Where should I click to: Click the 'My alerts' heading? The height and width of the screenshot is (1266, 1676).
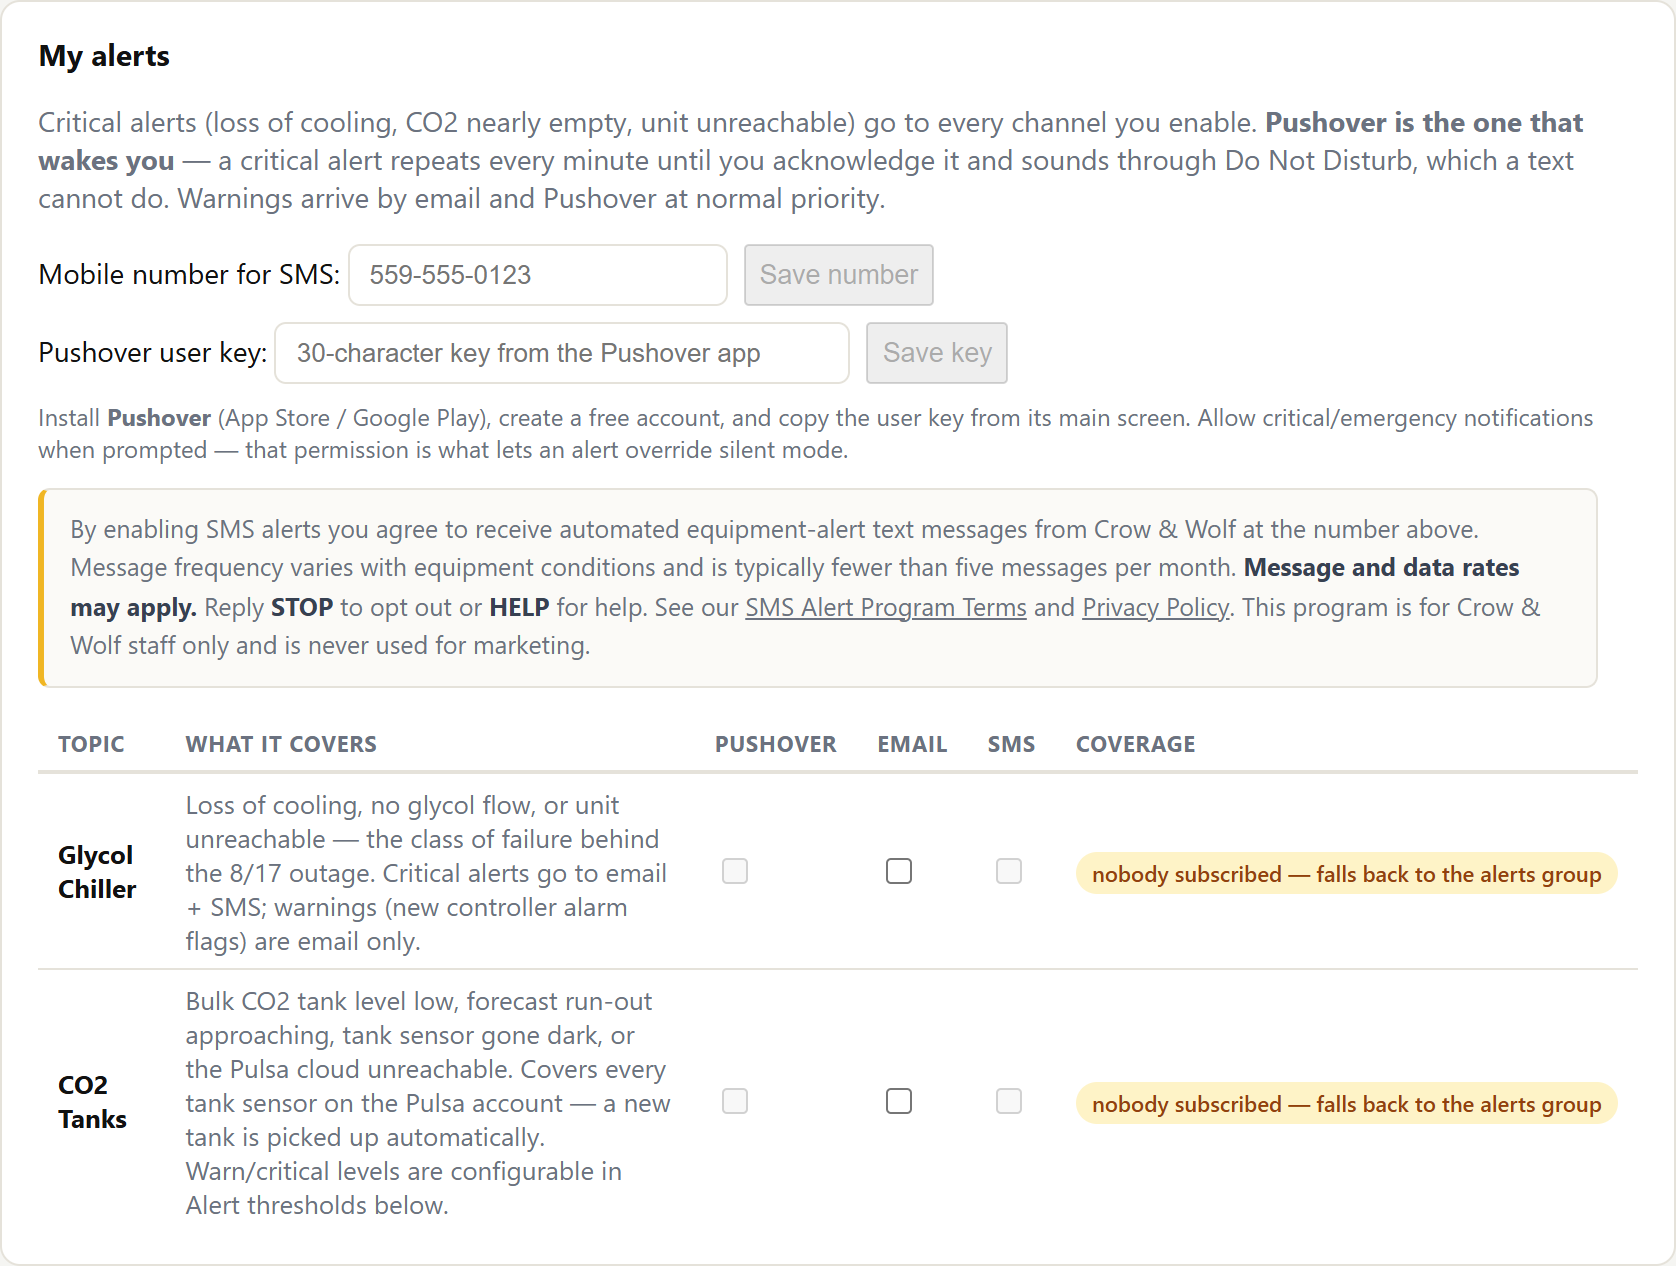(104, 56)
